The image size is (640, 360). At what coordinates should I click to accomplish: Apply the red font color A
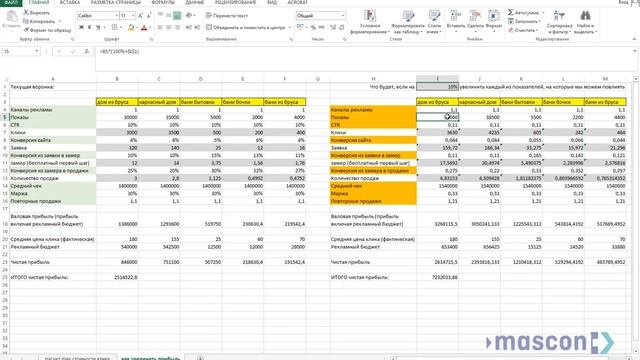click(144, 27)
